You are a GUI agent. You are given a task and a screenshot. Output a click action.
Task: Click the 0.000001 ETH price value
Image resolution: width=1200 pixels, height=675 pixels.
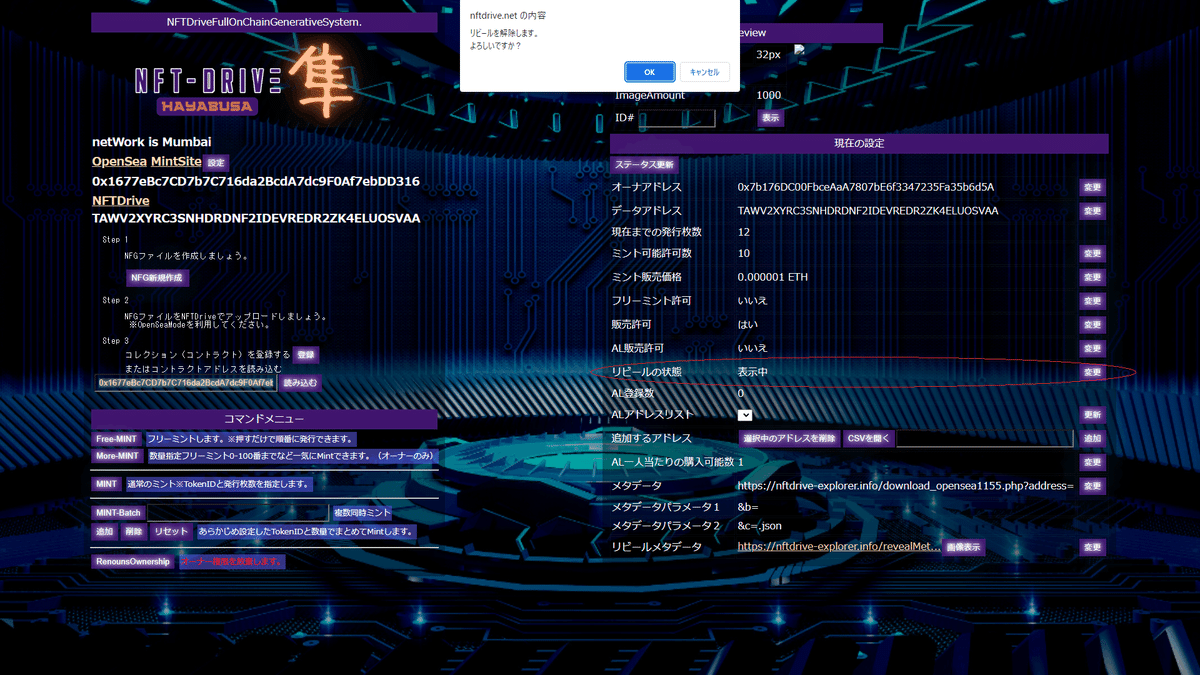click(773, 277)
